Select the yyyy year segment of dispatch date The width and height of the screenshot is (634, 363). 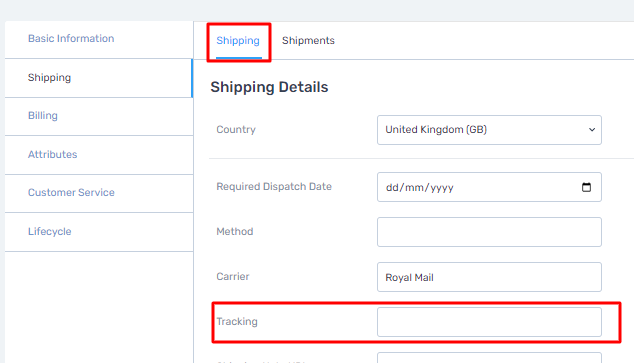442,188
